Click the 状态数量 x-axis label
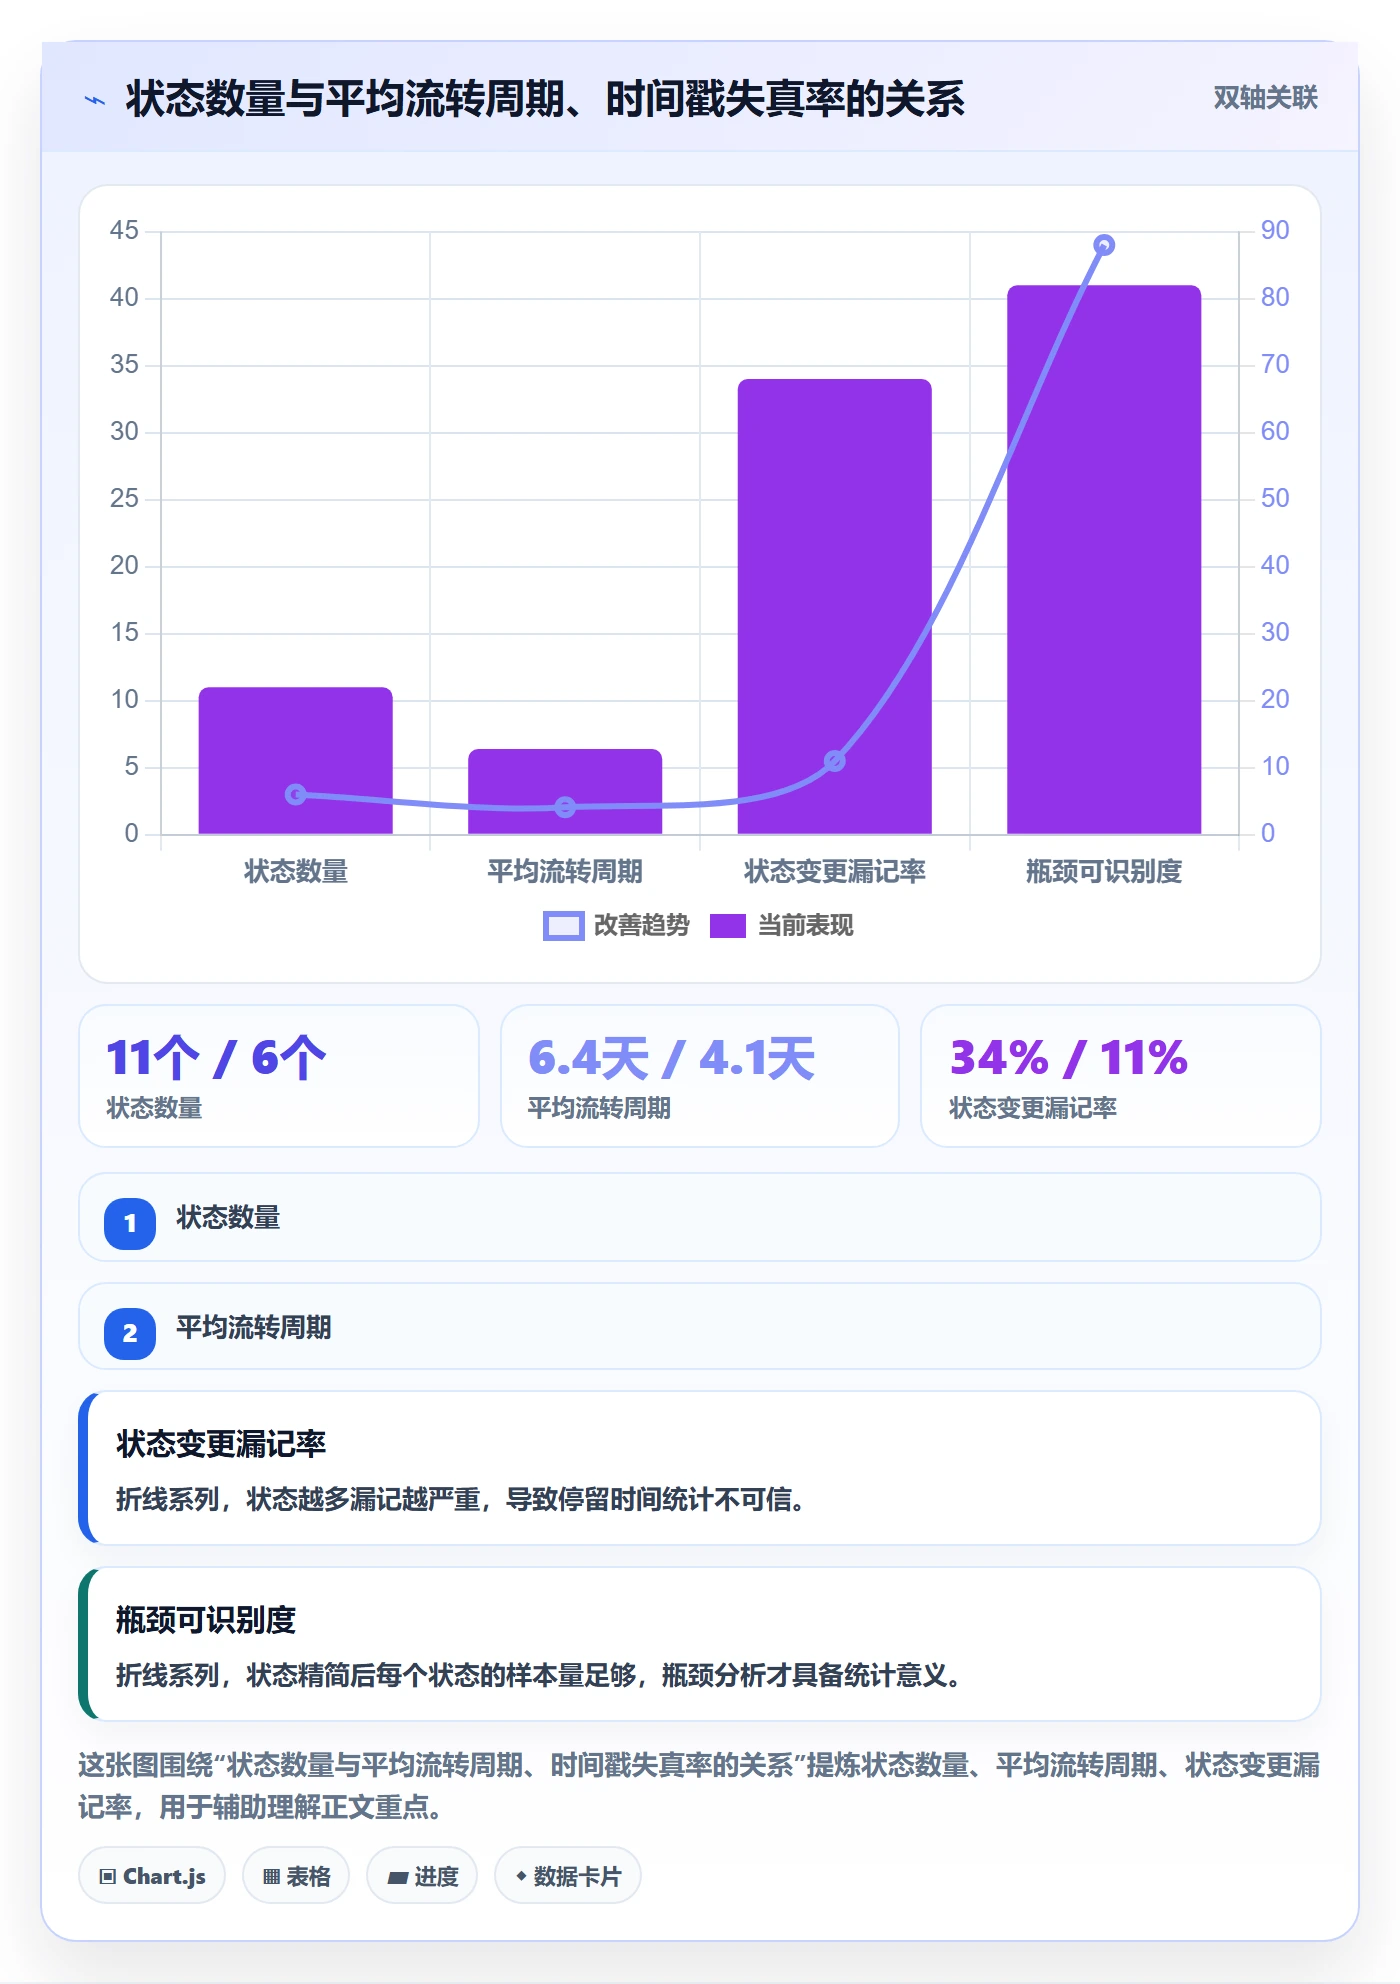The width and height of the screenshot is (1400, 1984). (x=296, y=872)
